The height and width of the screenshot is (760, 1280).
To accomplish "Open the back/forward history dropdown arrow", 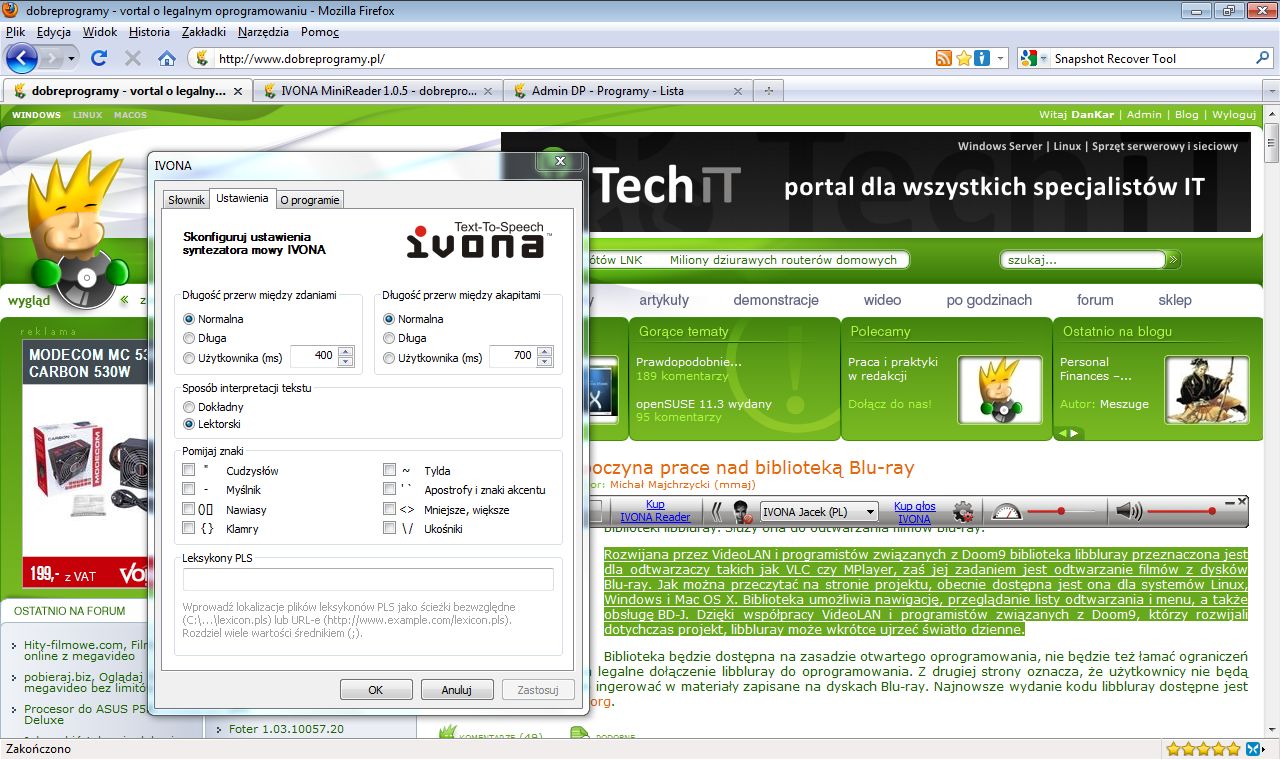I will click(x=71, y=59).
